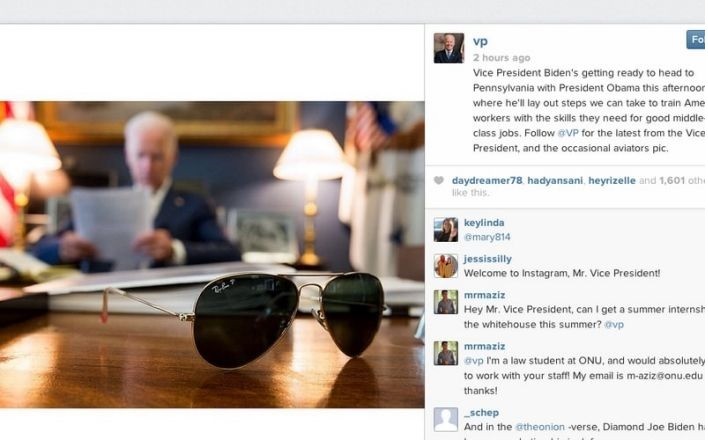Open keylinda's avatar thumbnail

[446, 229]
